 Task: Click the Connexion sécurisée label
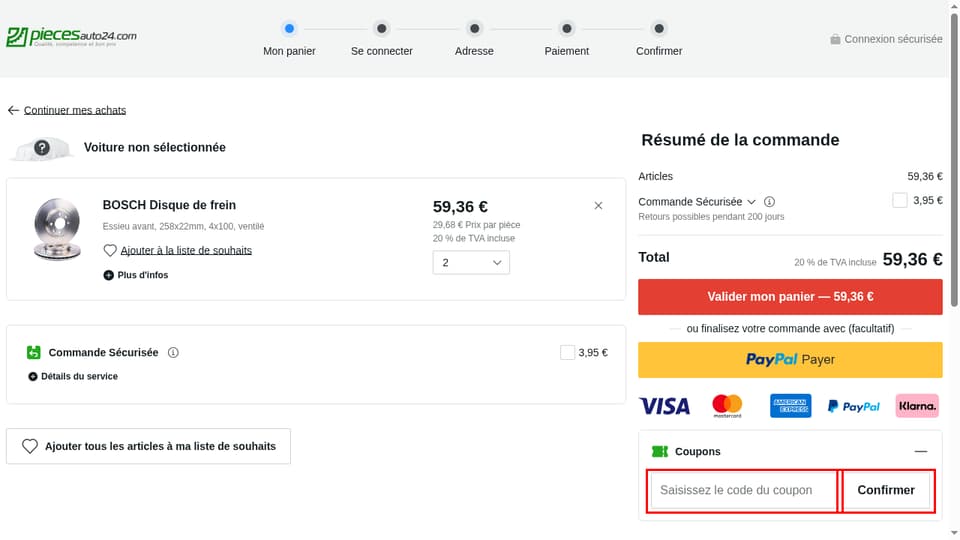(x=893, y=39)
